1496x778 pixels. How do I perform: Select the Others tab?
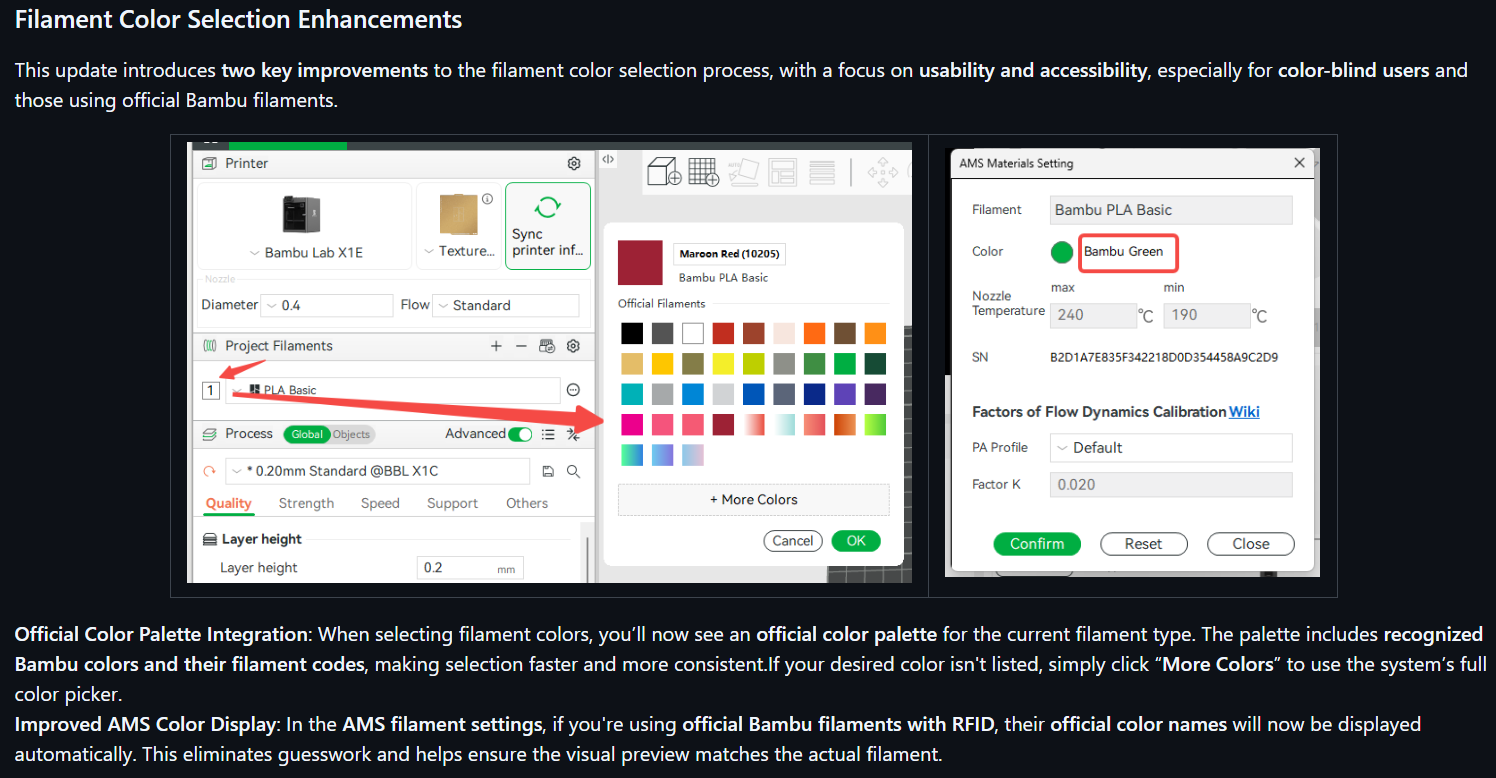pyautogui.click(x=527, y=503)
